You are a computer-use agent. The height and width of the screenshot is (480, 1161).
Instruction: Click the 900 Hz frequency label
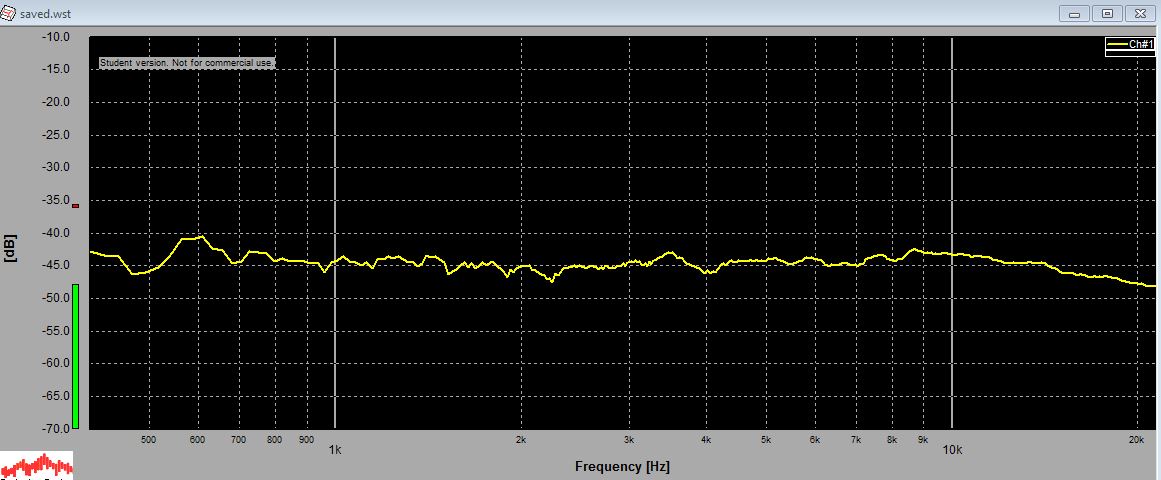tap(307, 440)
